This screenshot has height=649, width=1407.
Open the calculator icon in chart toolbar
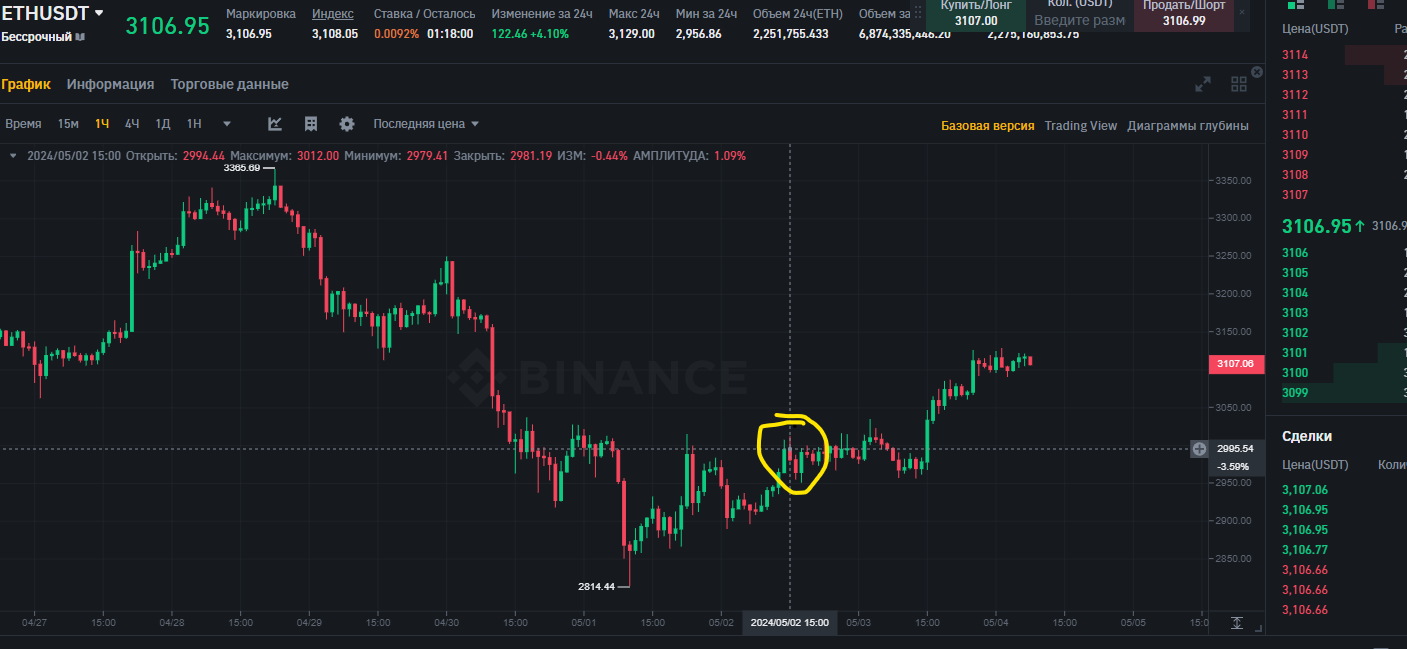point(311,124)
